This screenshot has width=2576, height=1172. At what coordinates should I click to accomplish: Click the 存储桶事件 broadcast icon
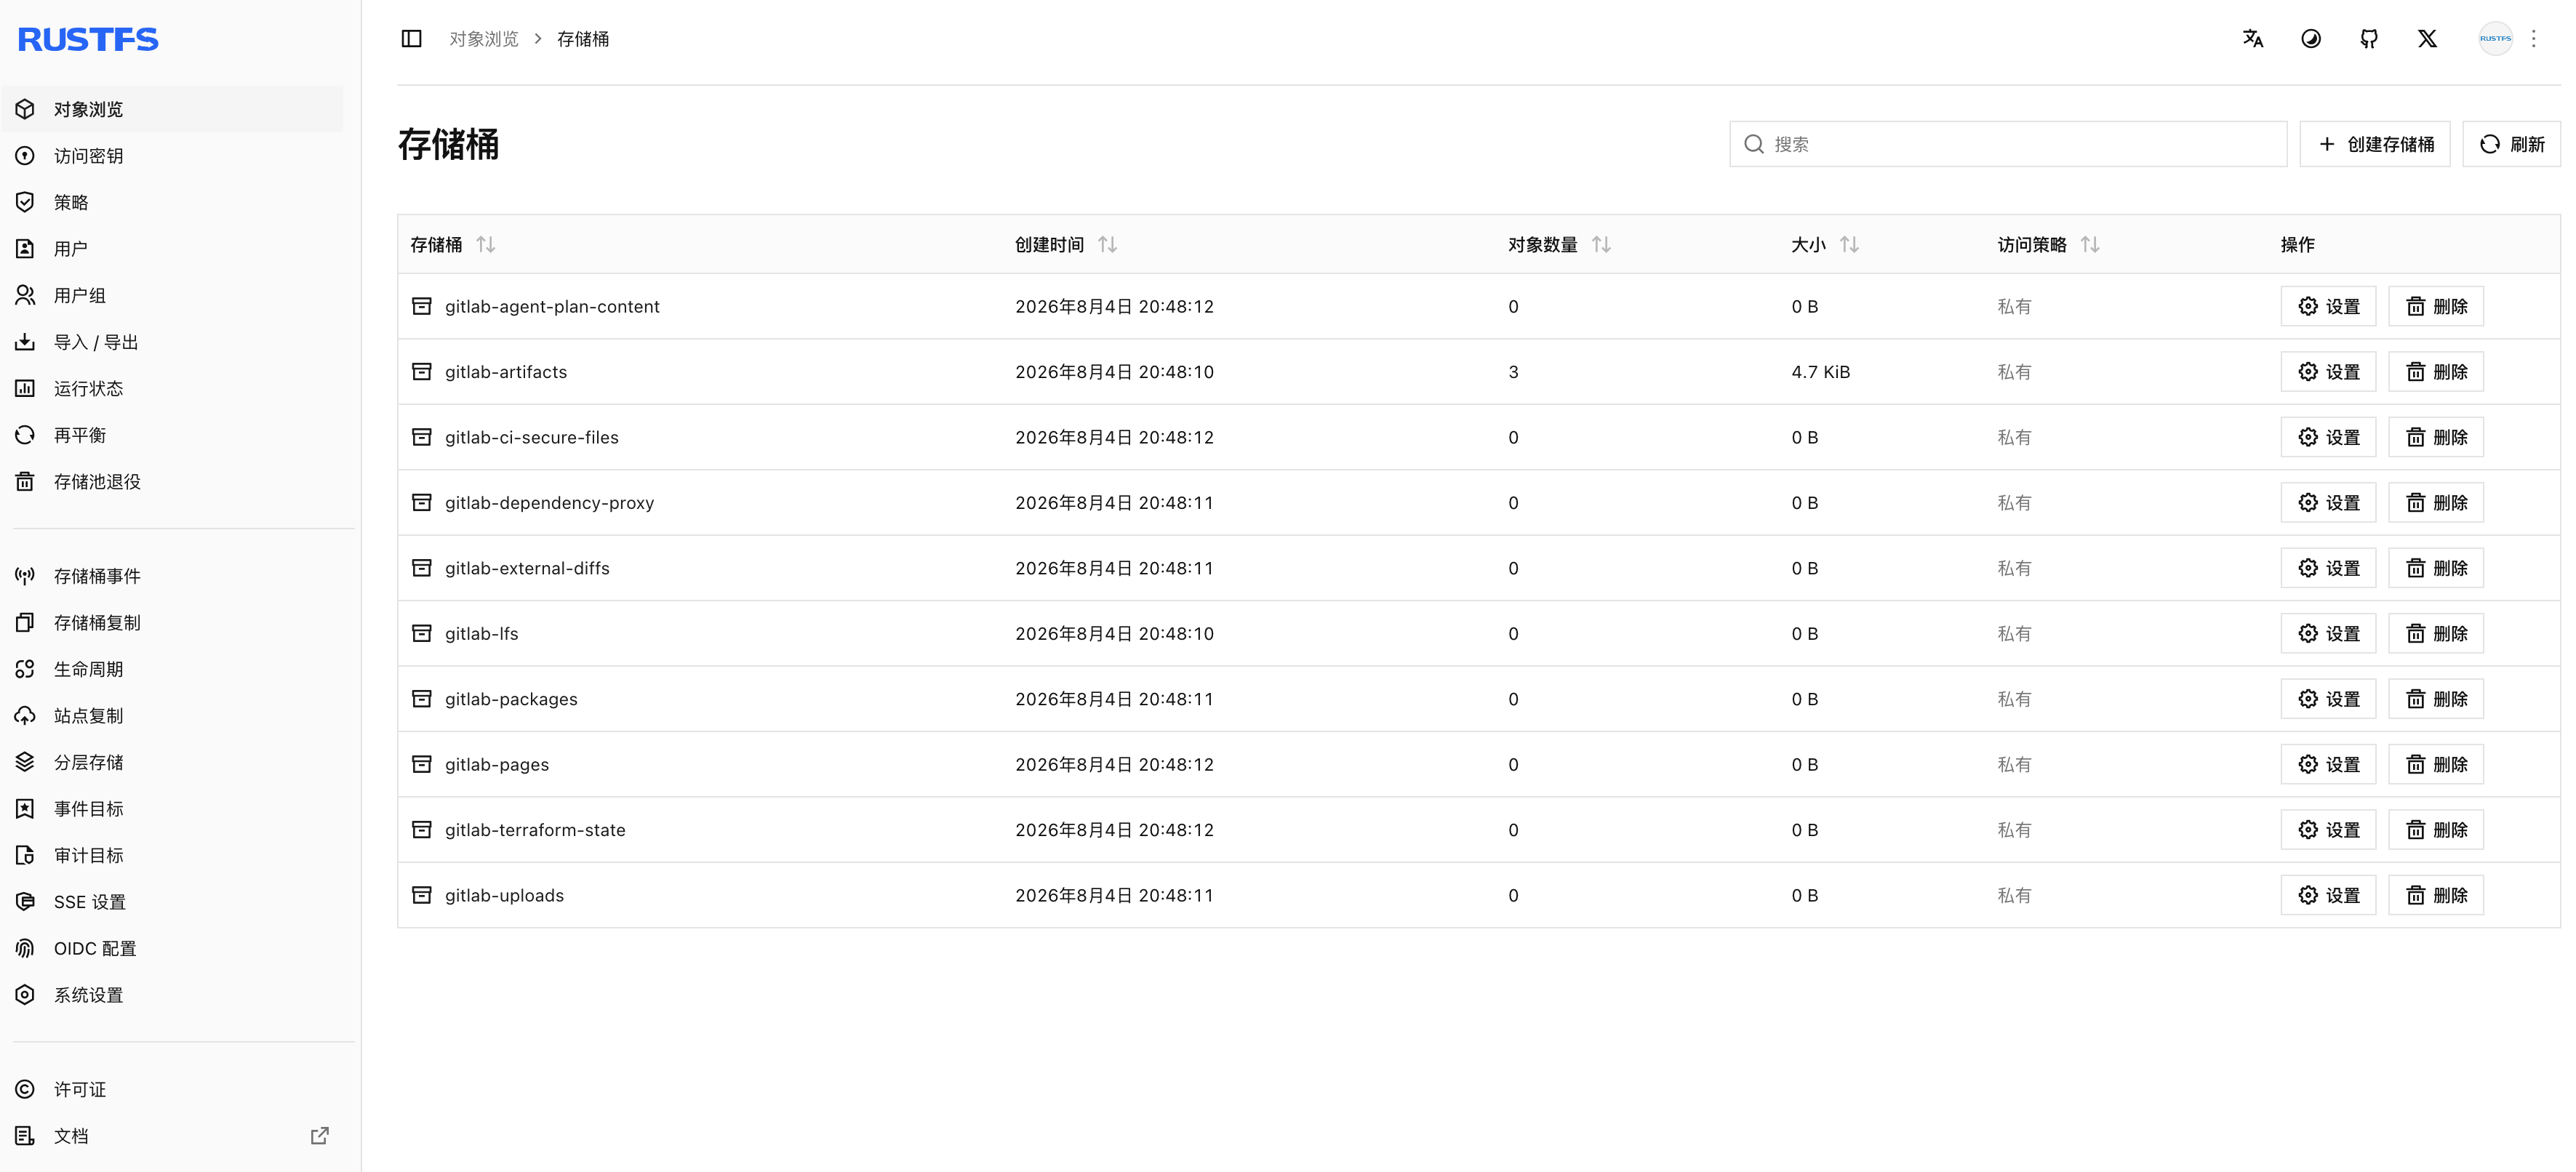[x=25, y=576]
